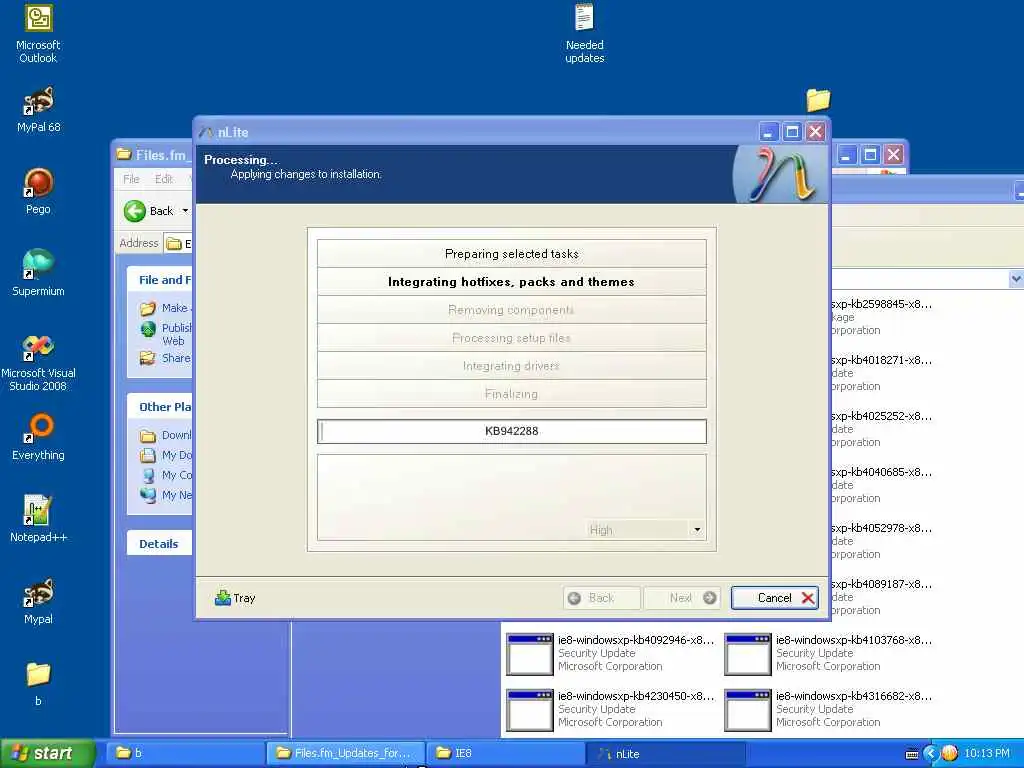The height and width of the screenshot is (768, 1024).
Task: Switch to nLite taskbar button
Action: (x=666, y=753)
